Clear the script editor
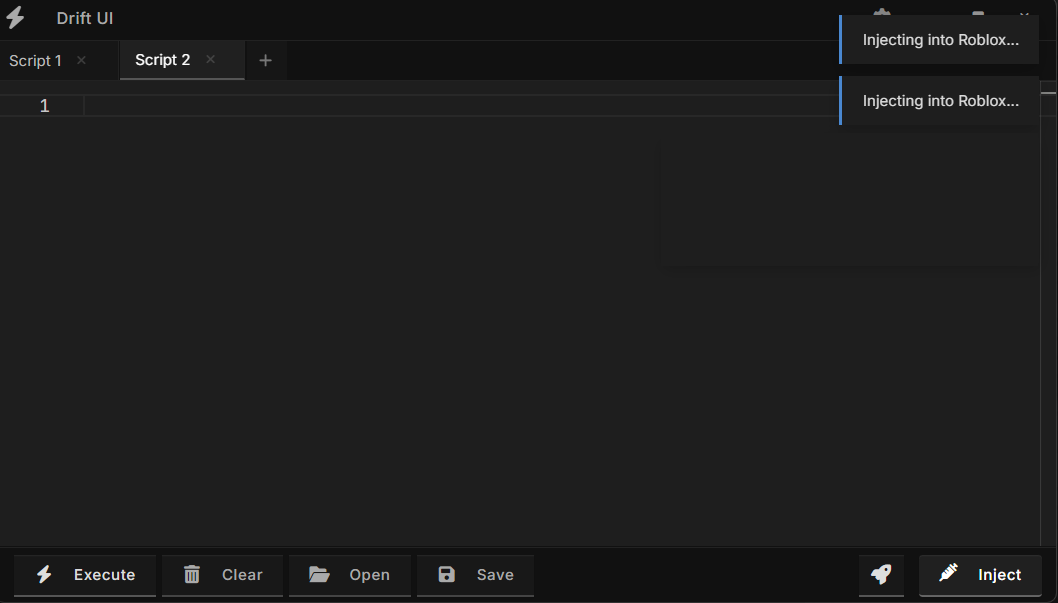 (222, 575)
